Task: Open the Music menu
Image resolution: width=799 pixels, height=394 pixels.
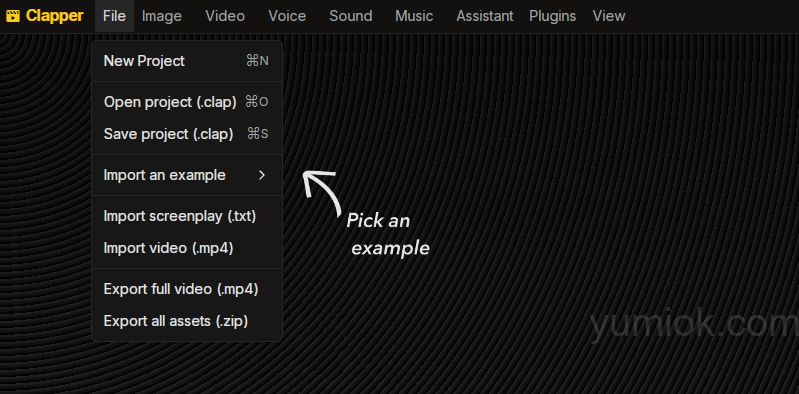Action: pyautogui.click(x=414, y=16)
